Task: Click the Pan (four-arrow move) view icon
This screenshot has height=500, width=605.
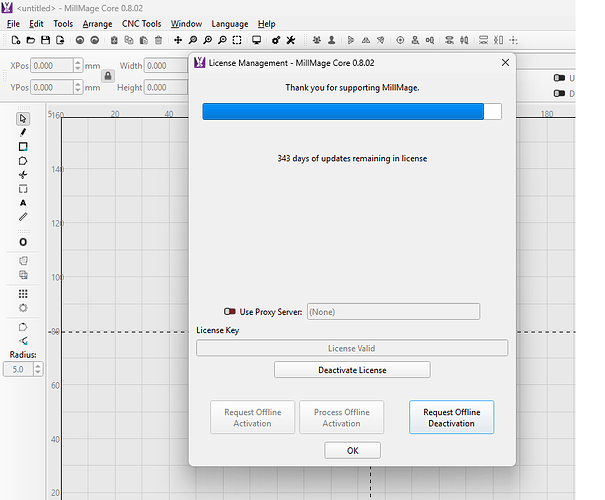Action: coord(178,40)
